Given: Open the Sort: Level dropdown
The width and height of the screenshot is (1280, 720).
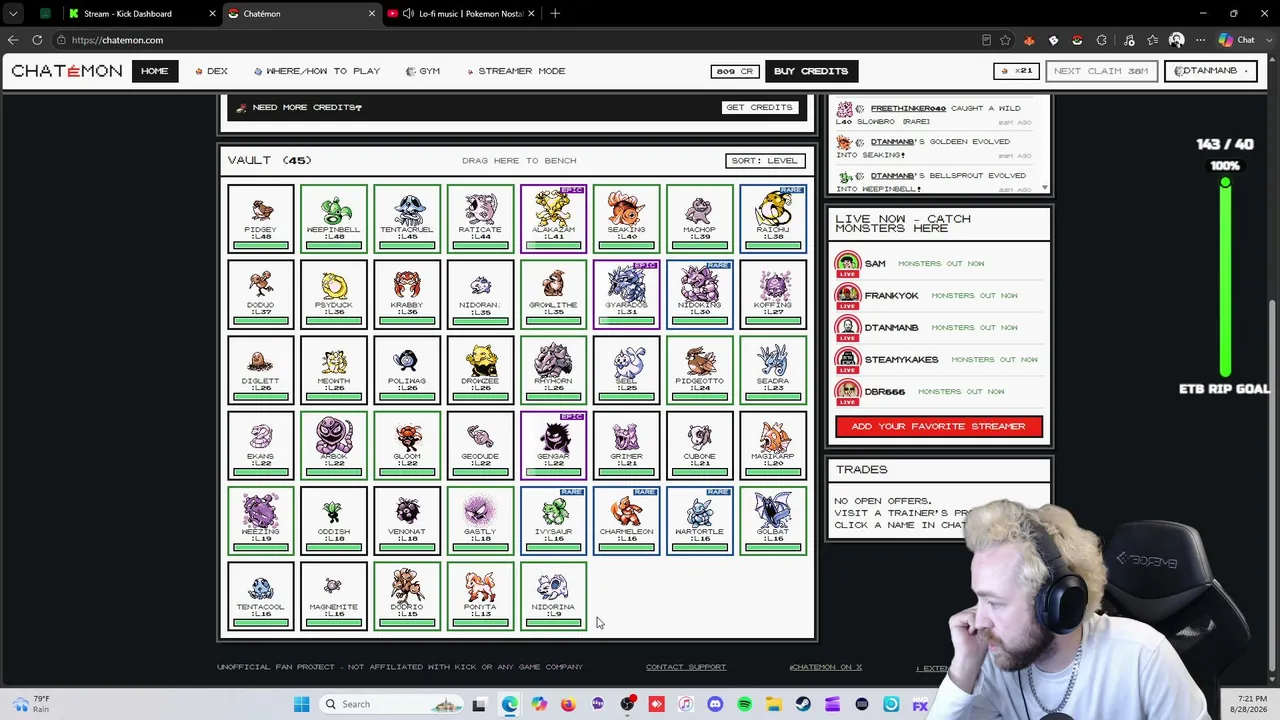Looking at the screenshot, I should pyautogui.click(x=765, y=160).
